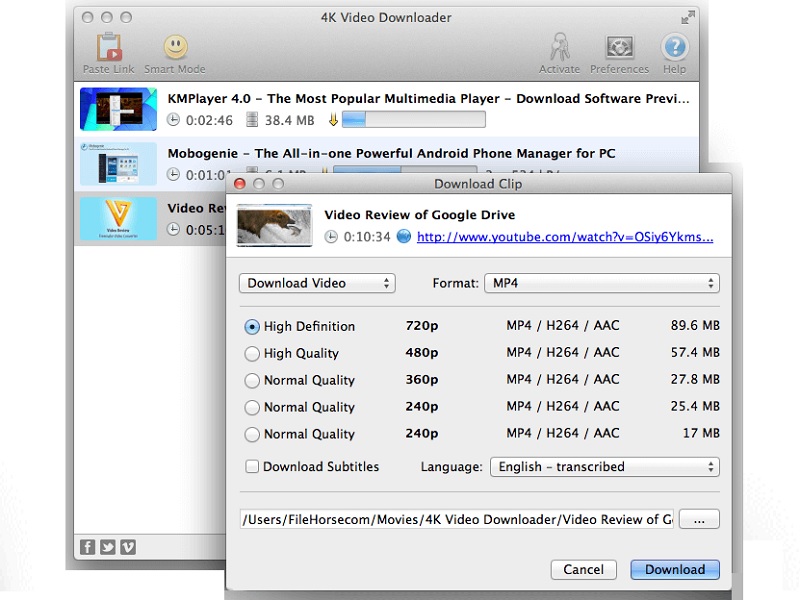Click file size icon beside 38.4 MB

click(x=252, y=120)
